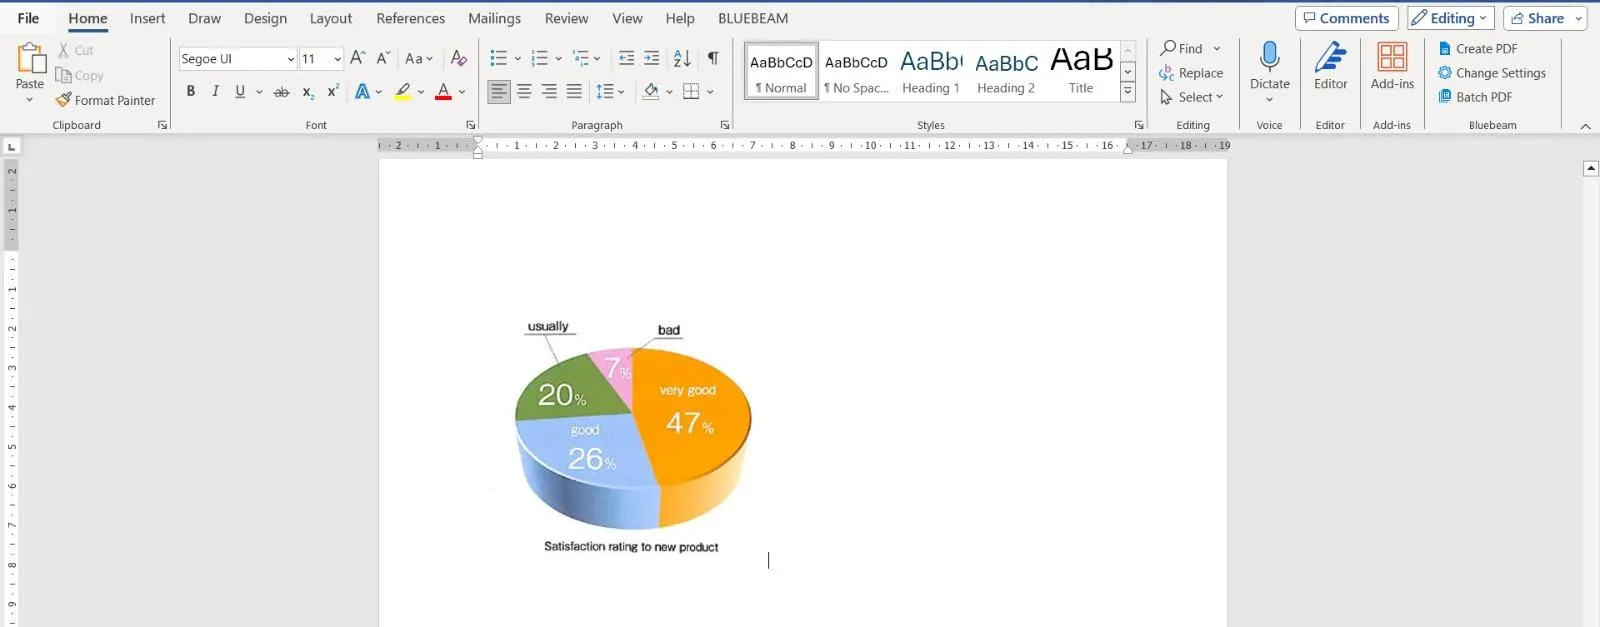Switch to the References tab

[x=410, y=18]
